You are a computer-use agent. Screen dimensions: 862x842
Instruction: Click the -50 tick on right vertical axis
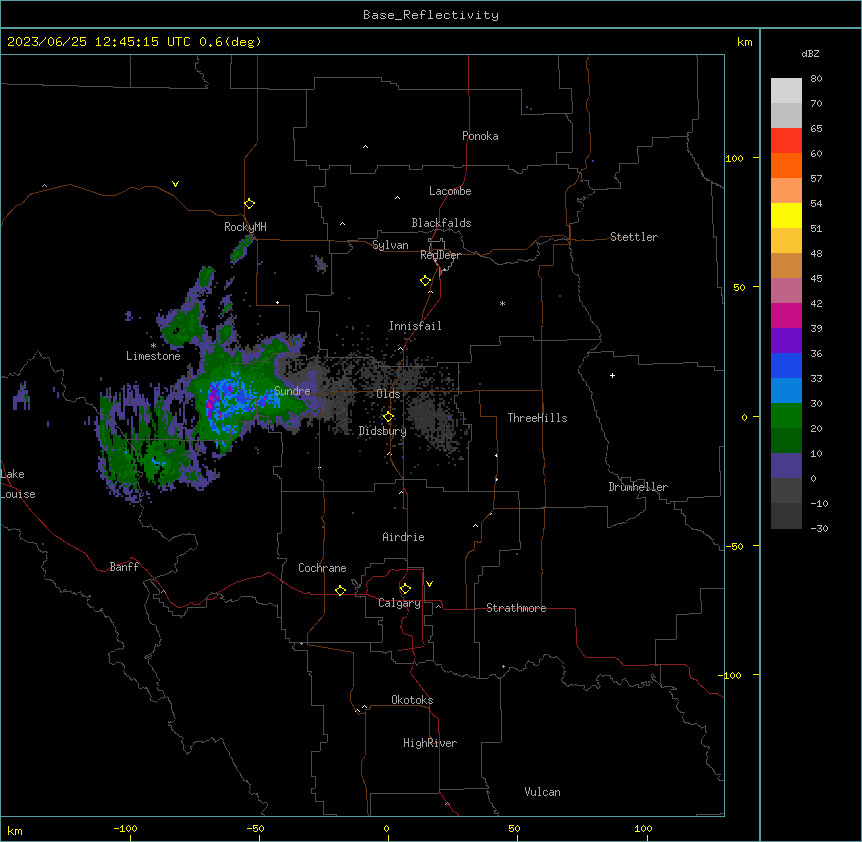point(734,546)
